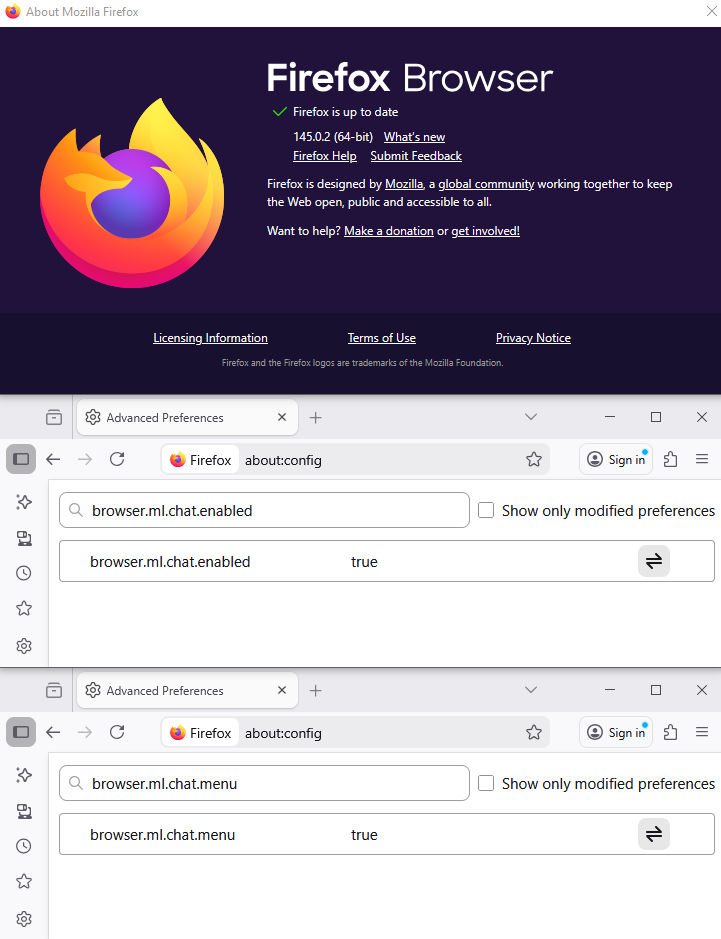The image size is (721, 939).
Task: Open Bookmarks sidebar star in chat.enabled window
Action: pos(24,609)
